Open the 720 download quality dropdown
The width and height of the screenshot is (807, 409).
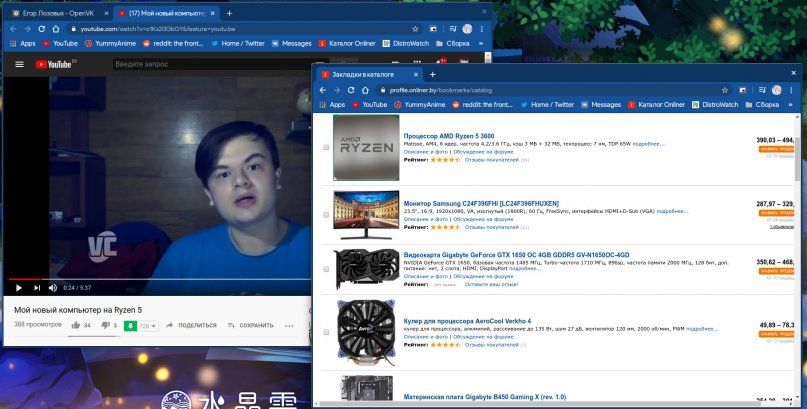point(148,326)
